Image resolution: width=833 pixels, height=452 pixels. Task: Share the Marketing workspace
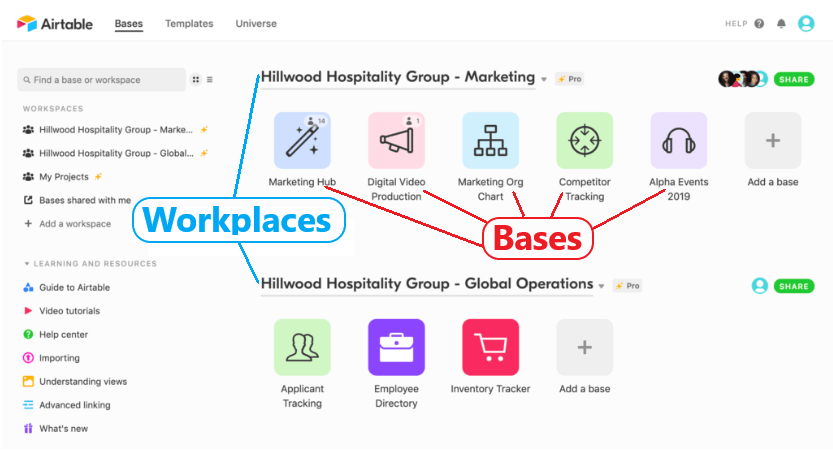tap(794, 79)
